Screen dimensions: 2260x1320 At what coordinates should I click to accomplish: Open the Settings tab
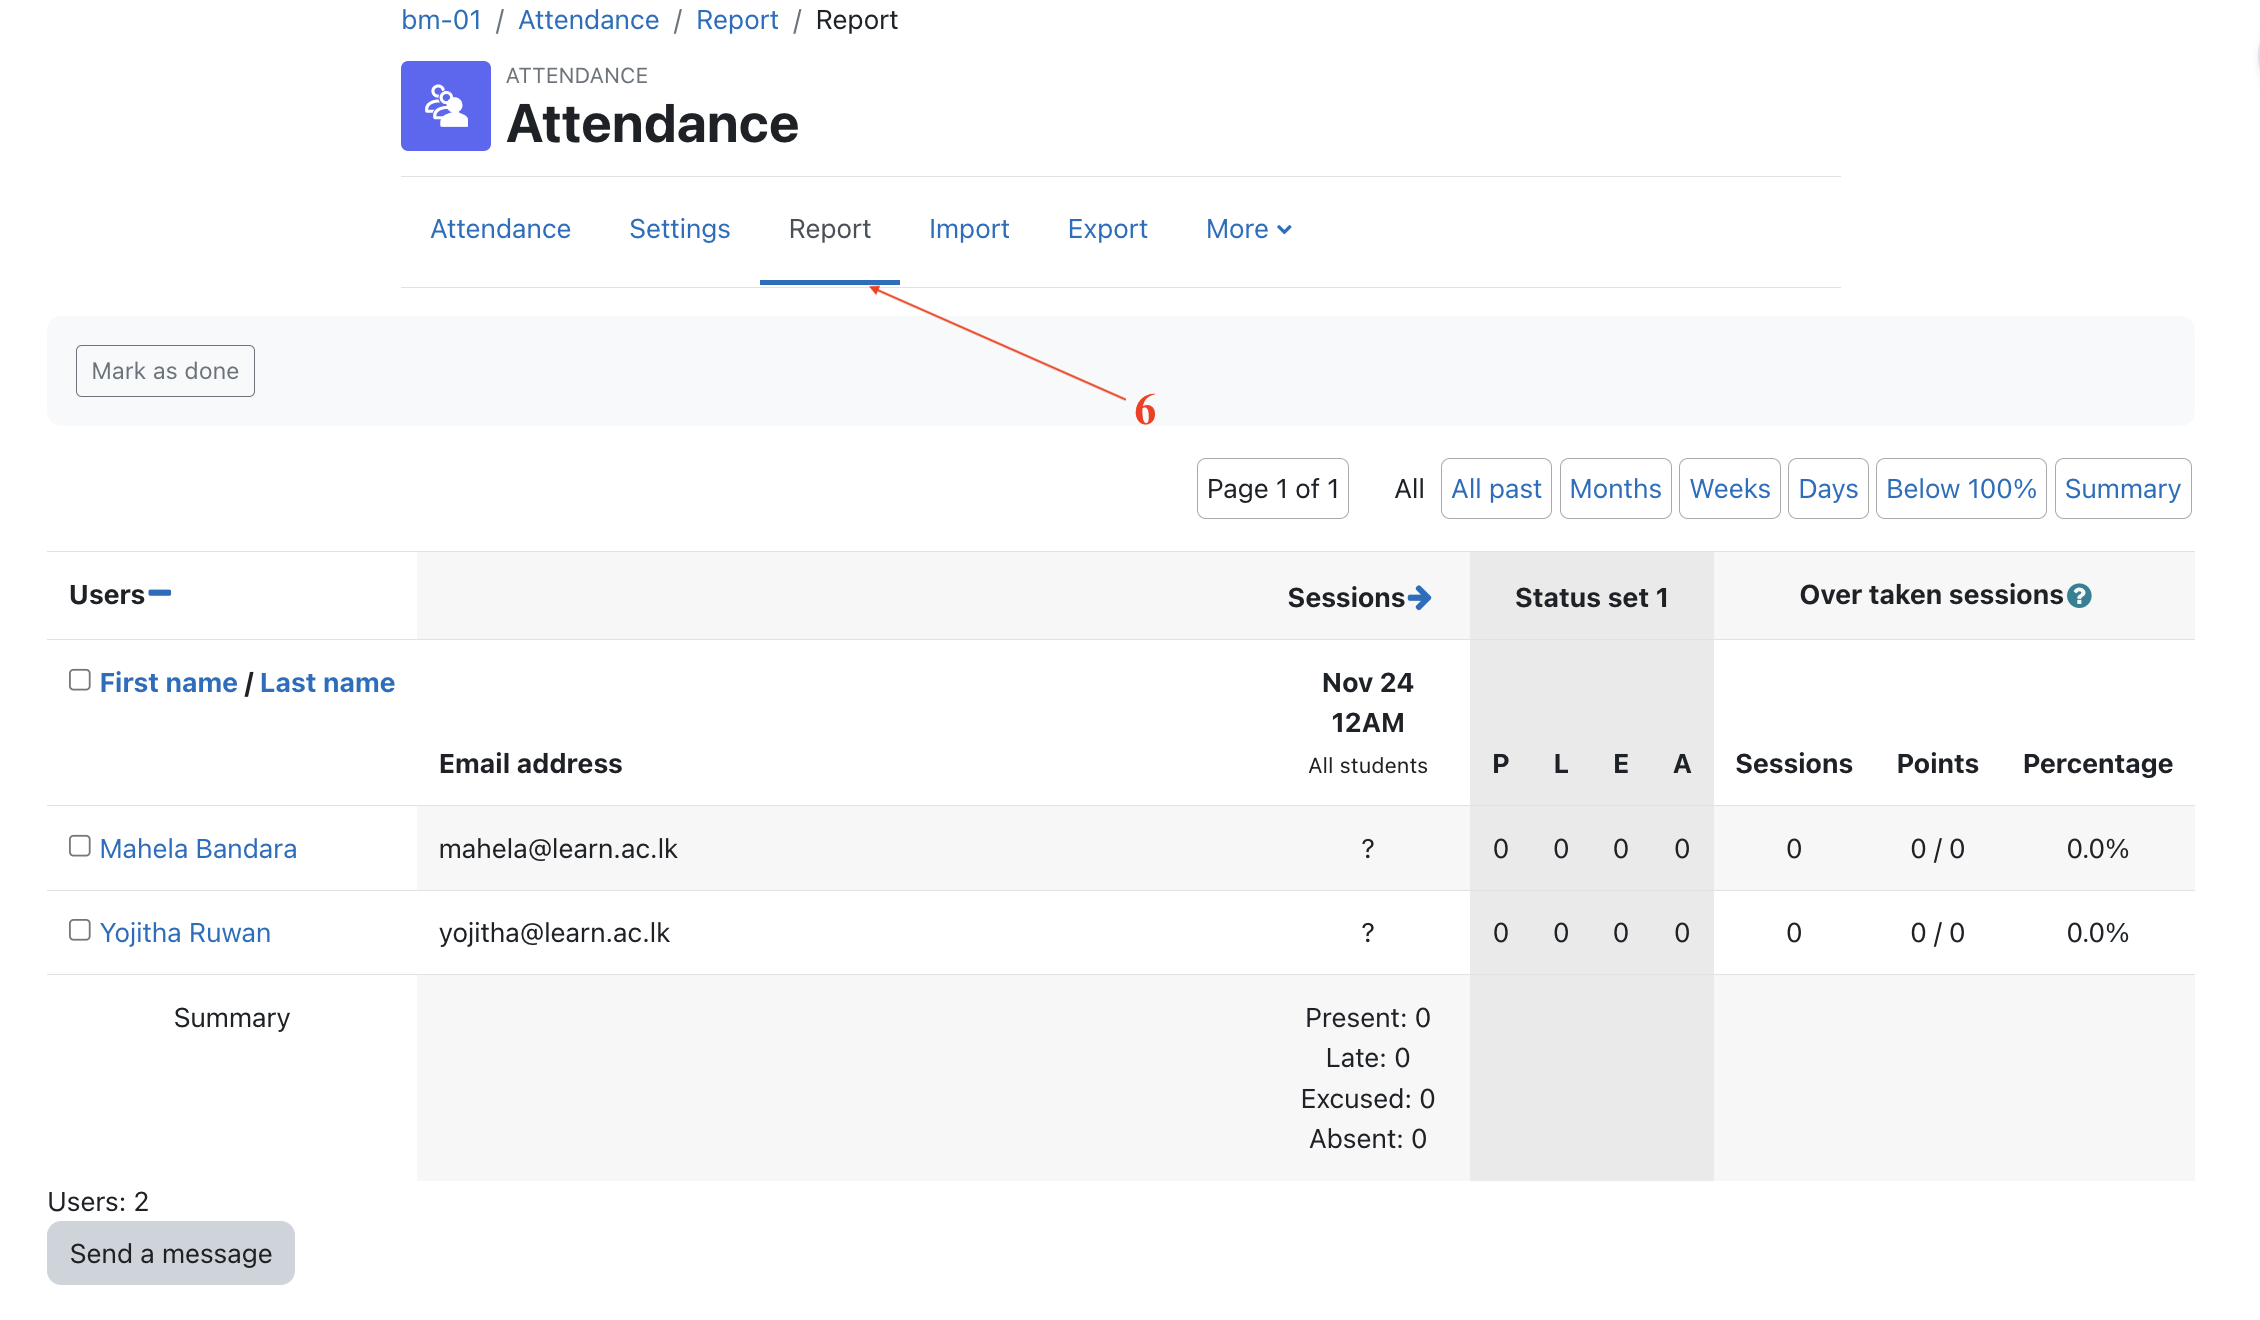(679, 229)
